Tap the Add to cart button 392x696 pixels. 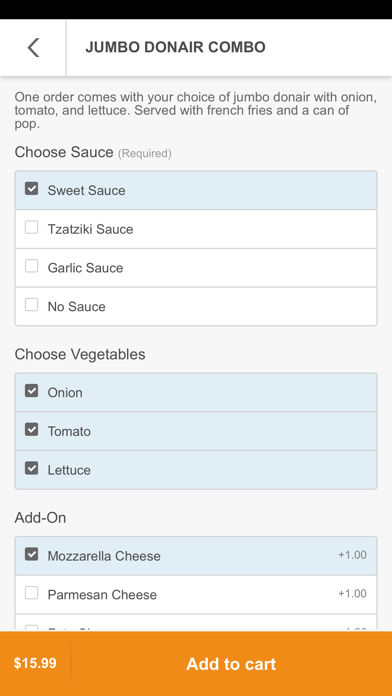(231, 664)
